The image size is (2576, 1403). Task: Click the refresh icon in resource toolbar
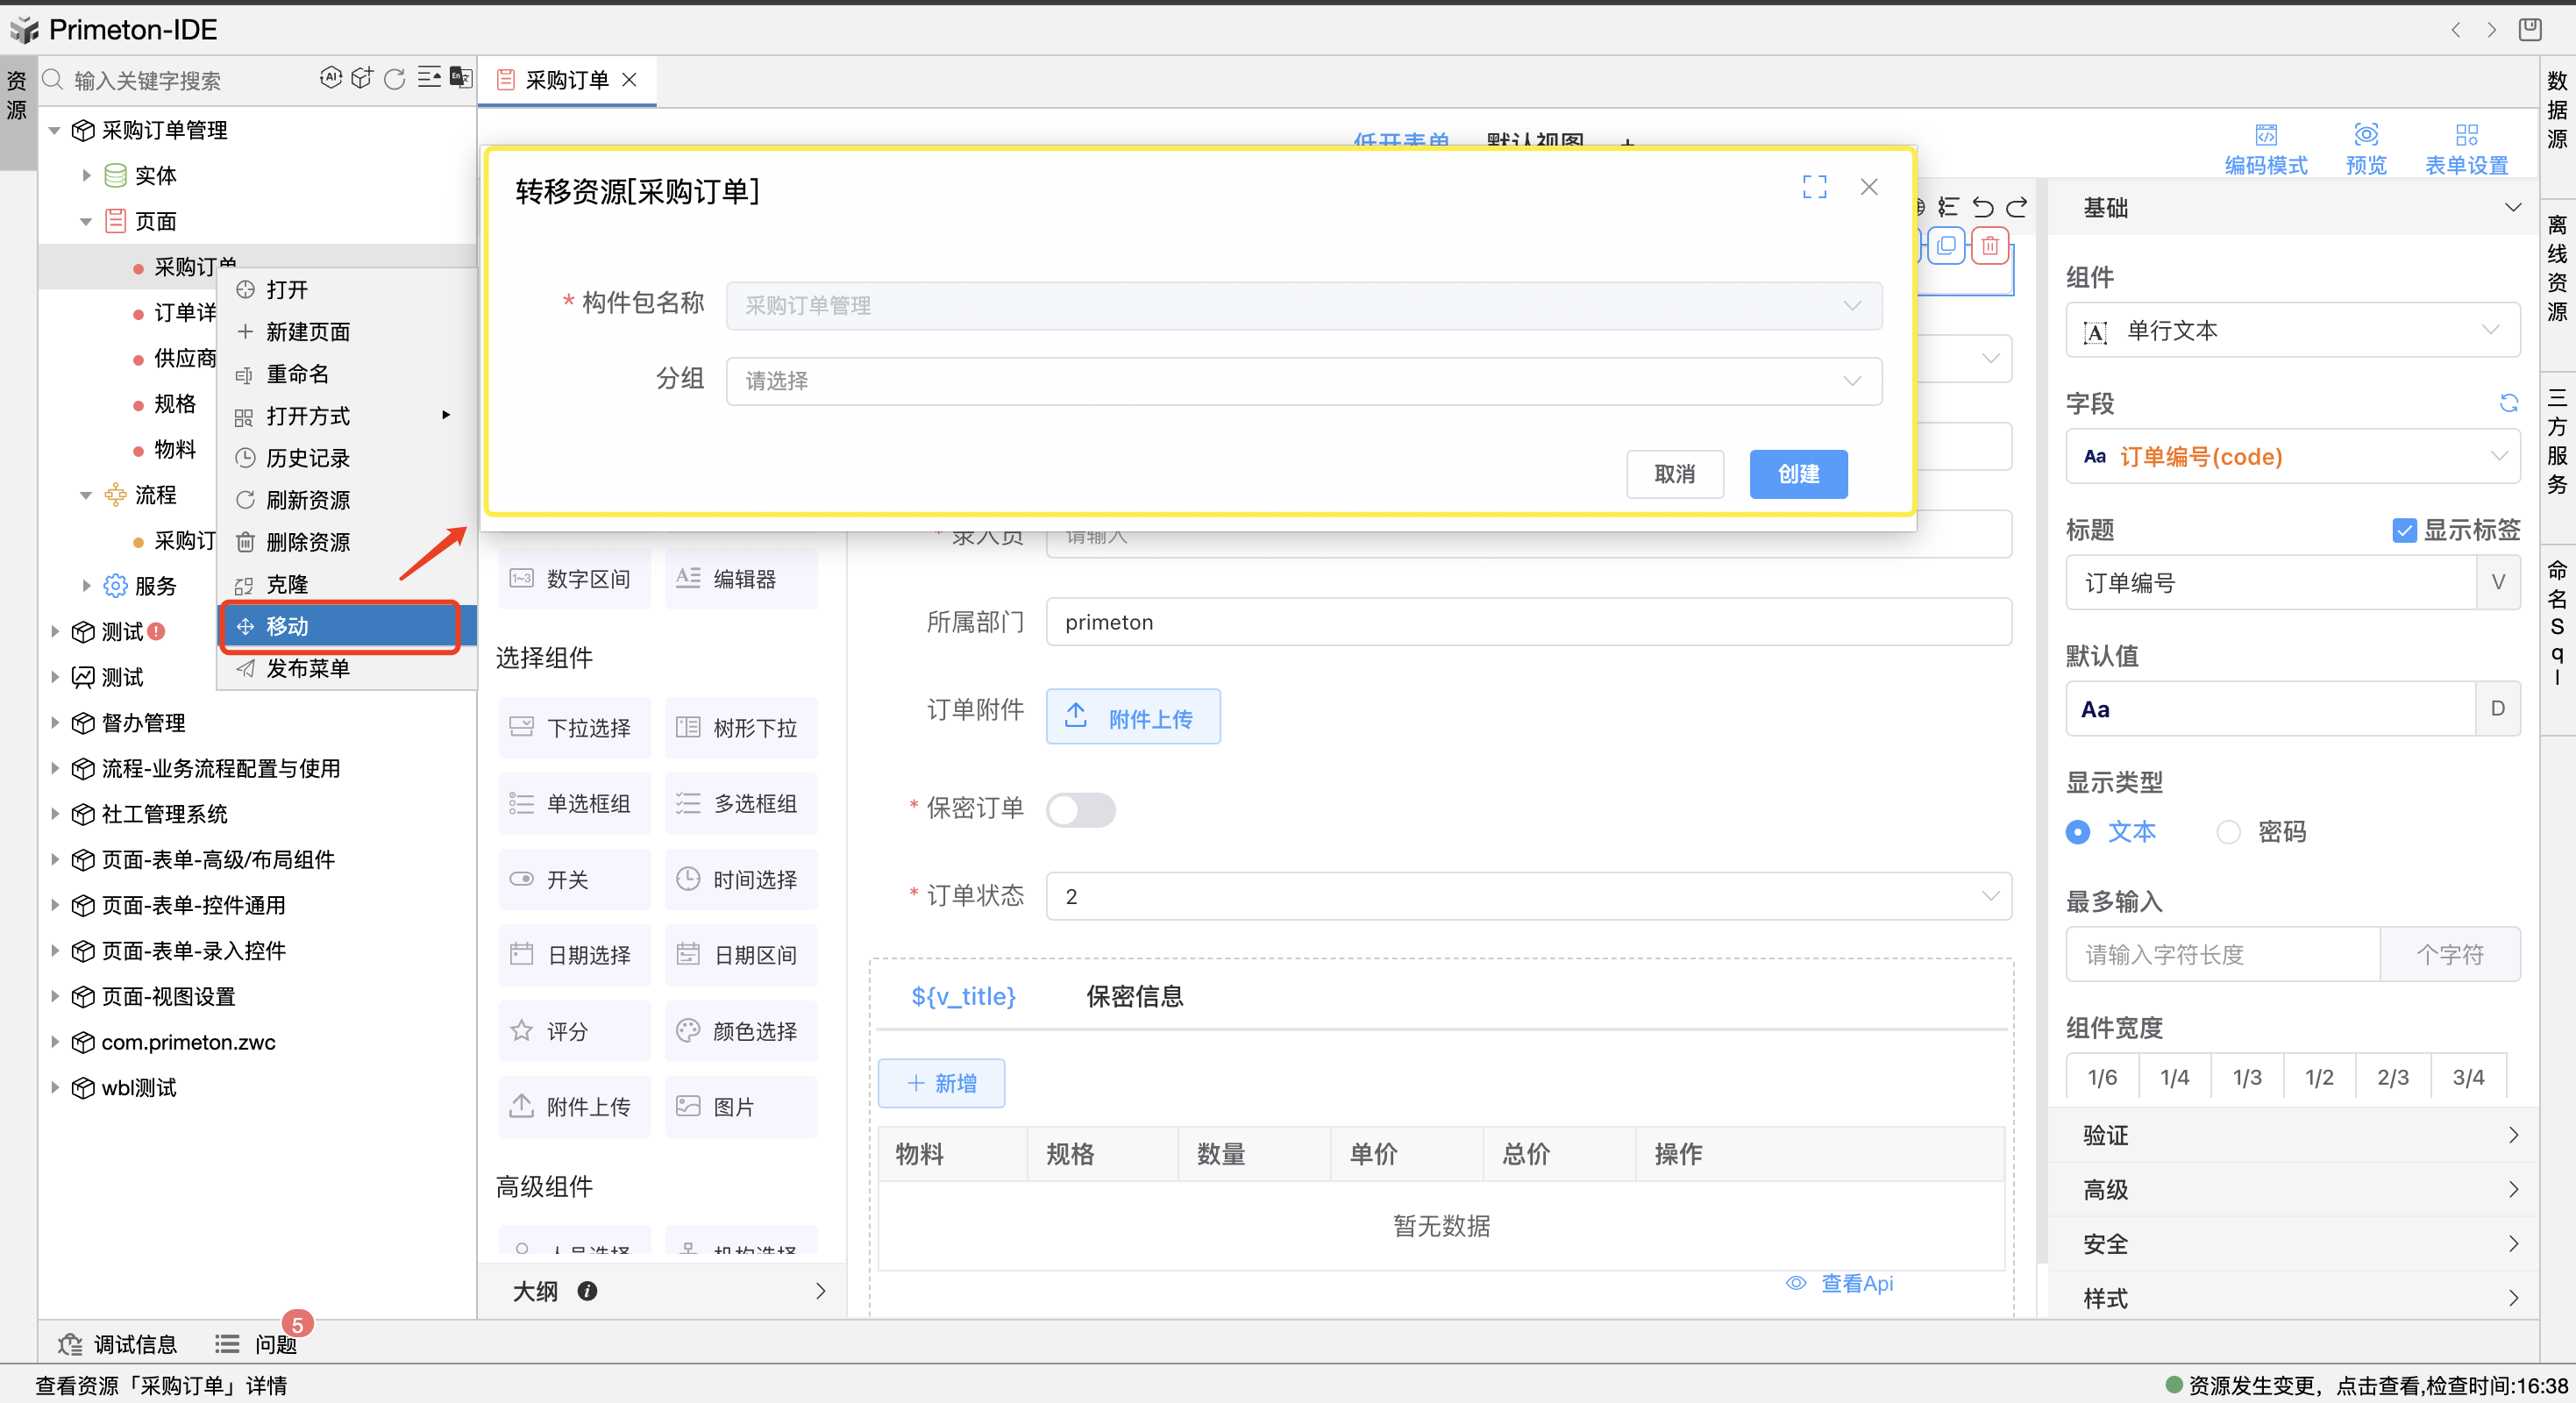click(x=394, y=79)
